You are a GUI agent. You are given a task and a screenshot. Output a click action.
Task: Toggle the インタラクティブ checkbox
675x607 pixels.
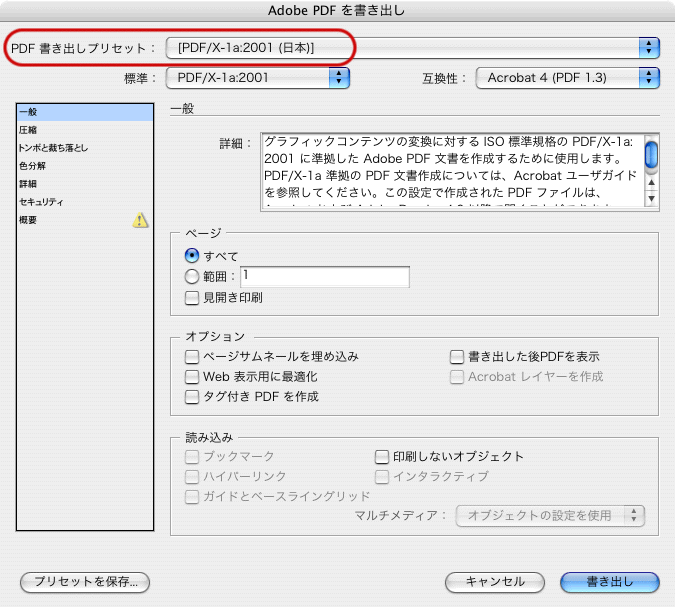(381, 476)
